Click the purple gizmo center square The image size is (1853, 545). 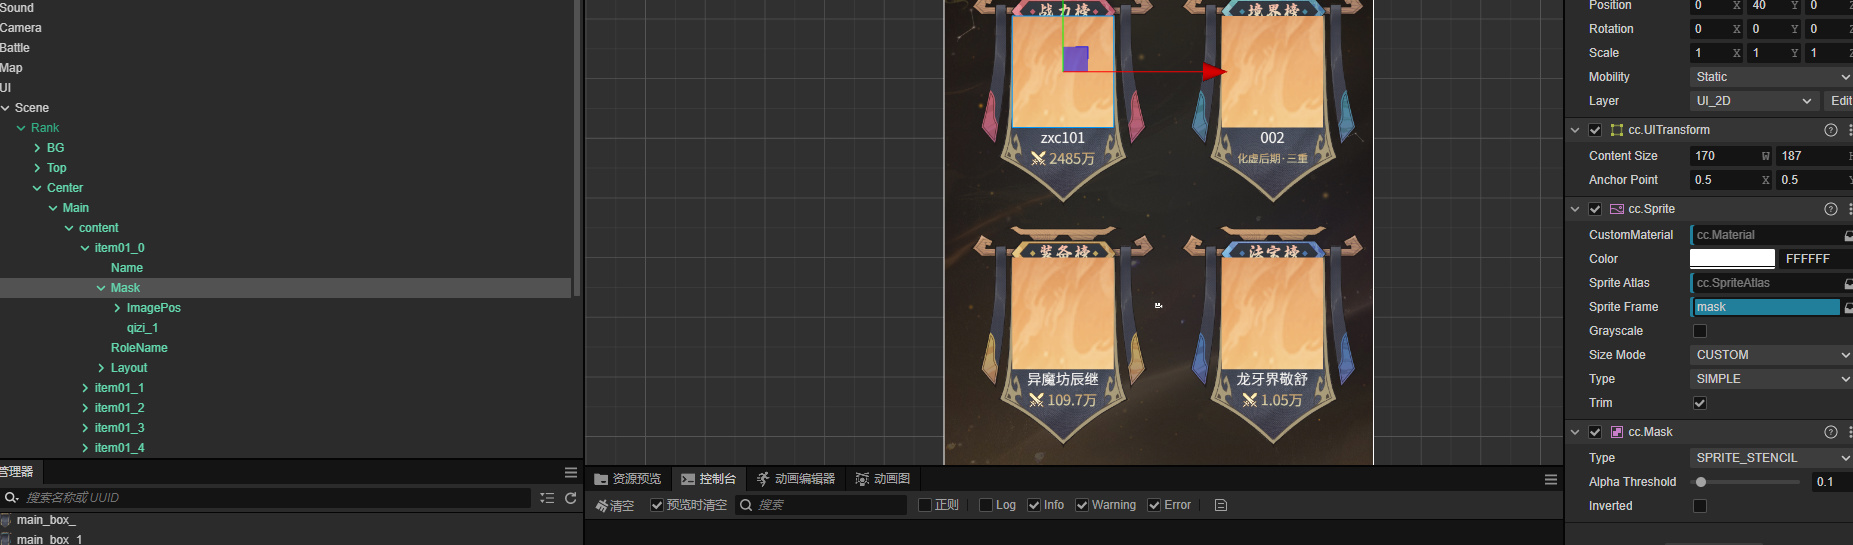(1076, 59)
